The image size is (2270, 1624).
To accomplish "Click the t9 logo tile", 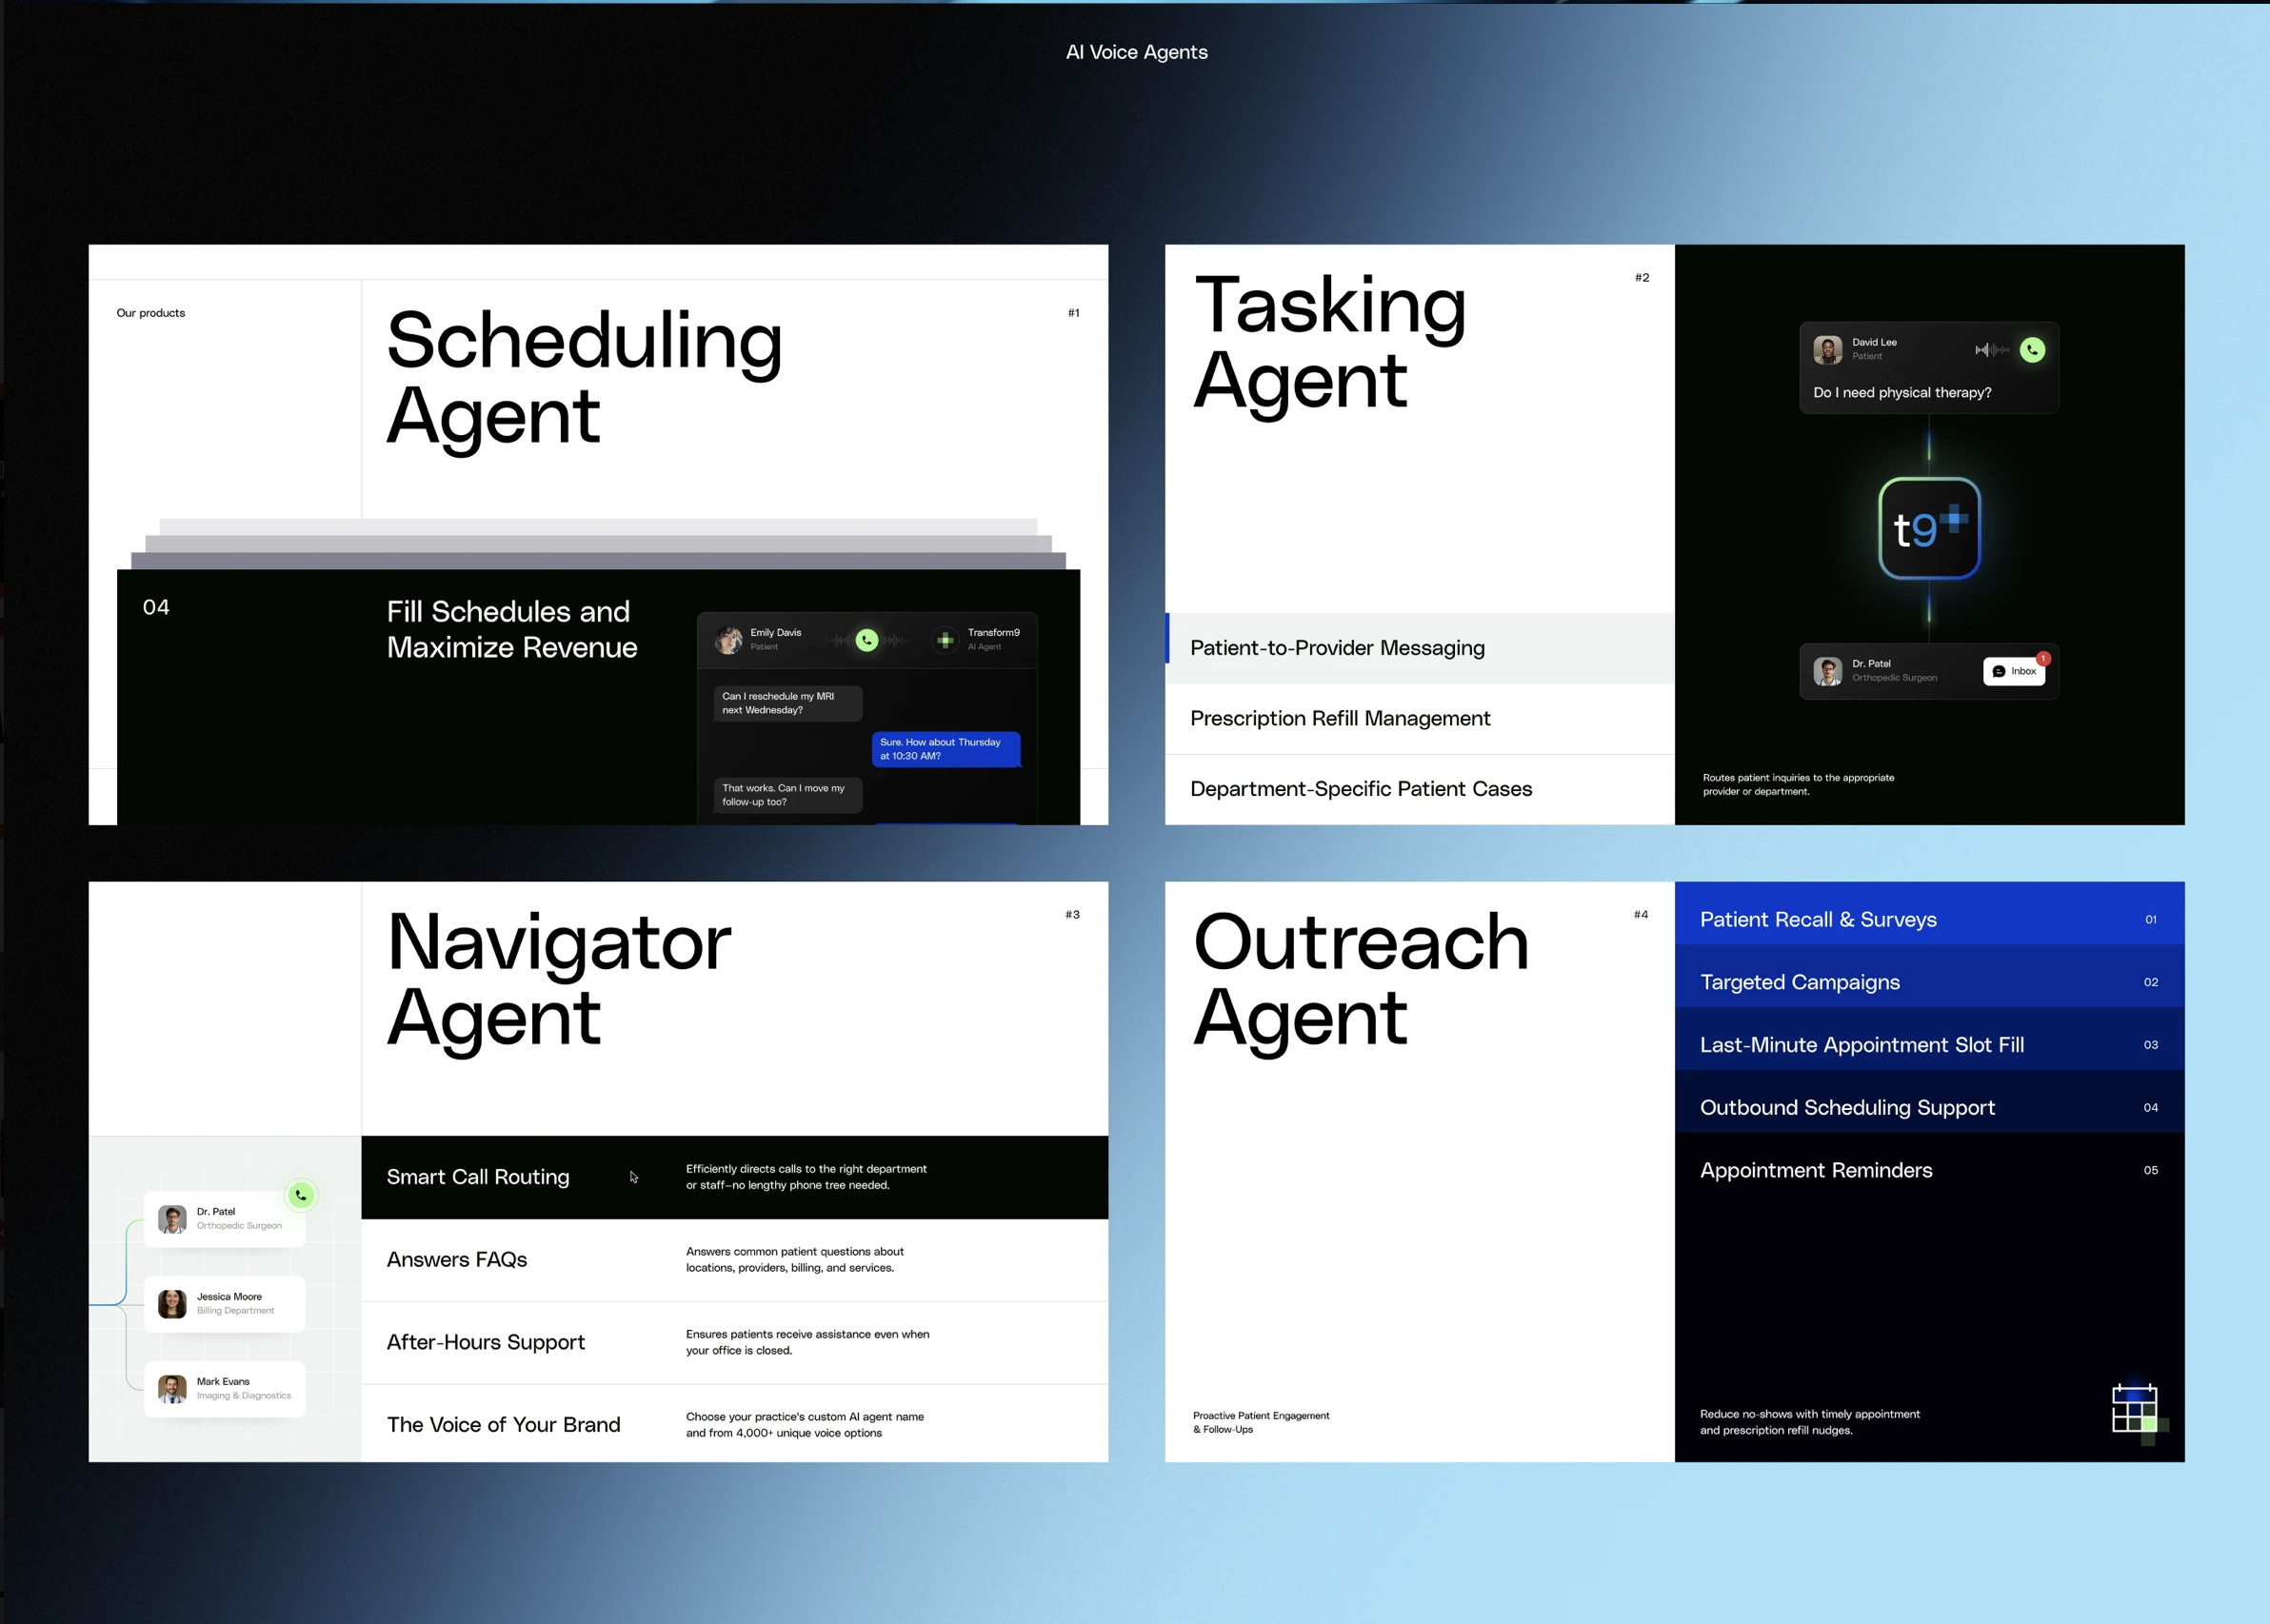I will pos(1929,528).
